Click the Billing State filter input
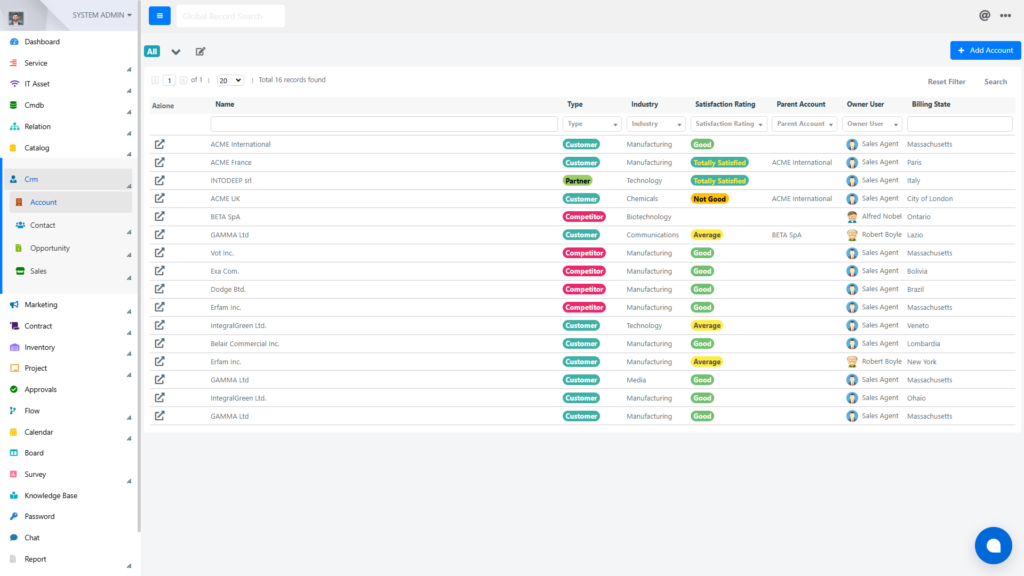This screenshot has height=576, width=1024. [959, 124]
